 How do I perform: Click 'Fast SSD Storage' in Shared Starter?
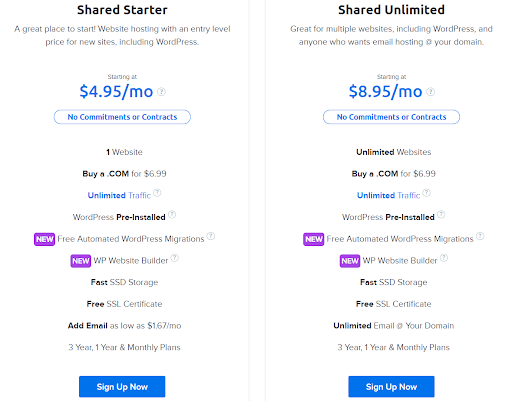[124, 282]
